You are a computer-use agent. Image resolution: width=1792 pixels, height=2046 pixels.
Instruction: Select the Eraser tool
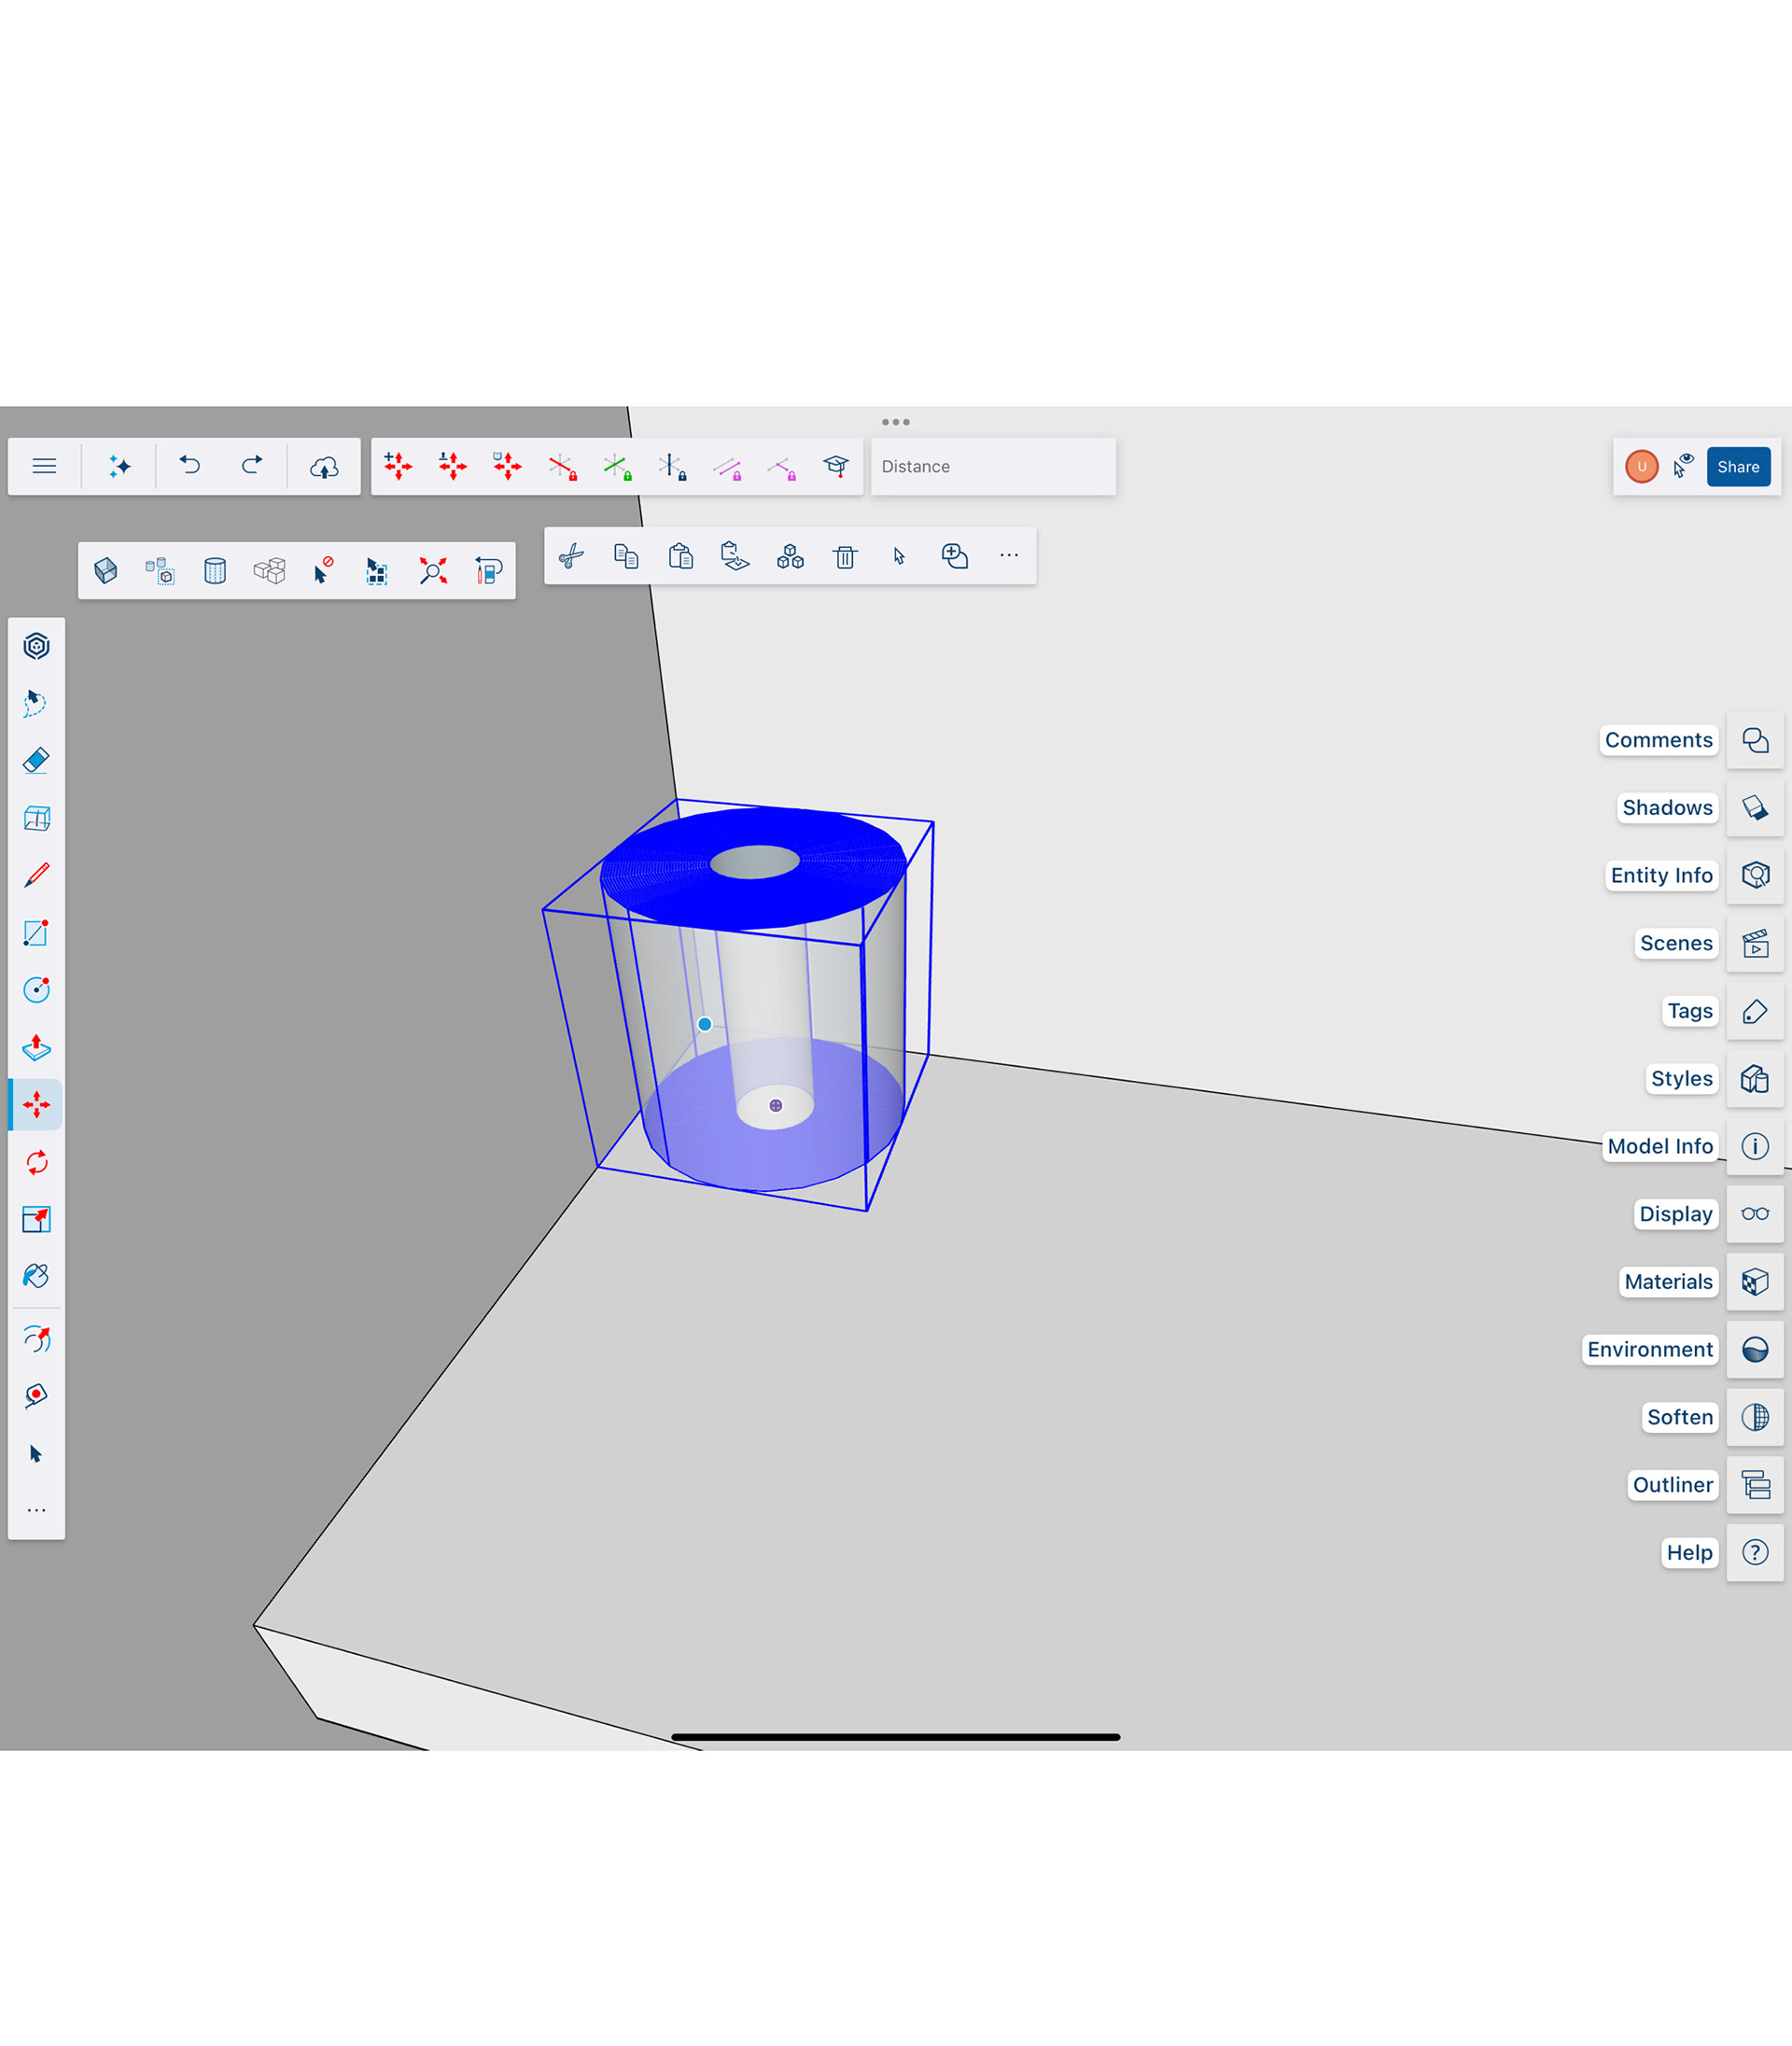point(36,760)
